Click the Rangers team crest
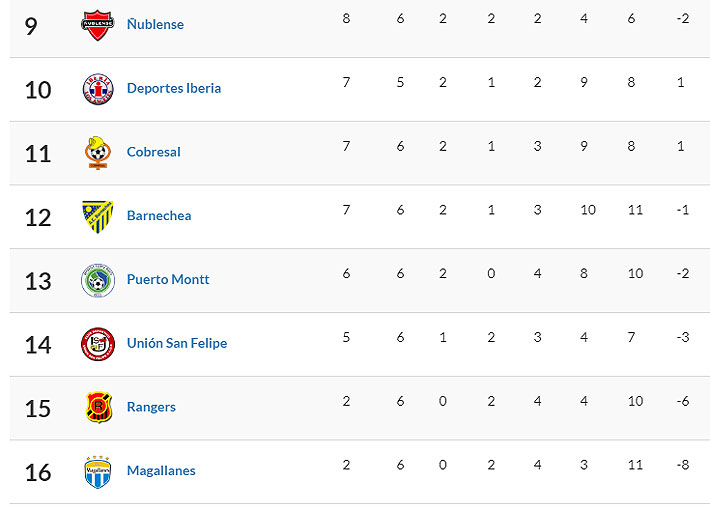Viewport: 710px width, 510px height. [97, 407]
